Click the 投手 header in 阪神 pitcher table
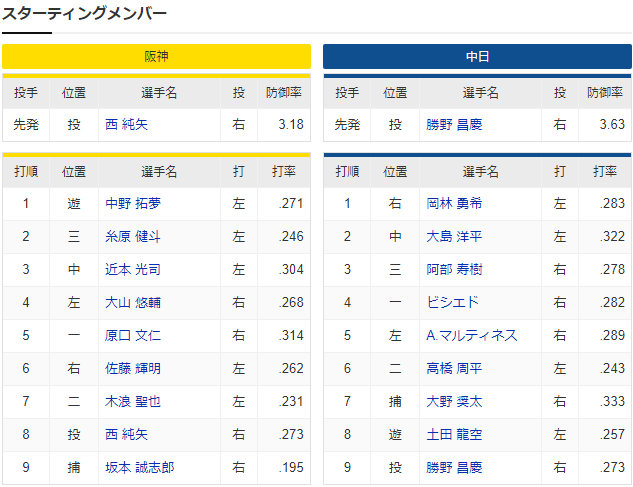633x487 pixels. (x=26, y=93)
